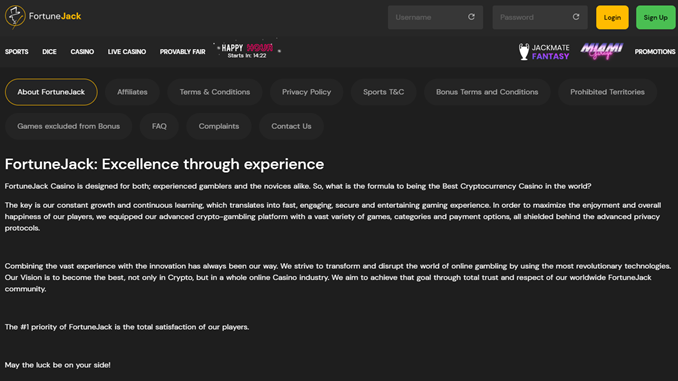This screenshot has width=678, height=381.
Task: Open the Promotions menu item
Action: pyautogui.click(x=655, y=51)
